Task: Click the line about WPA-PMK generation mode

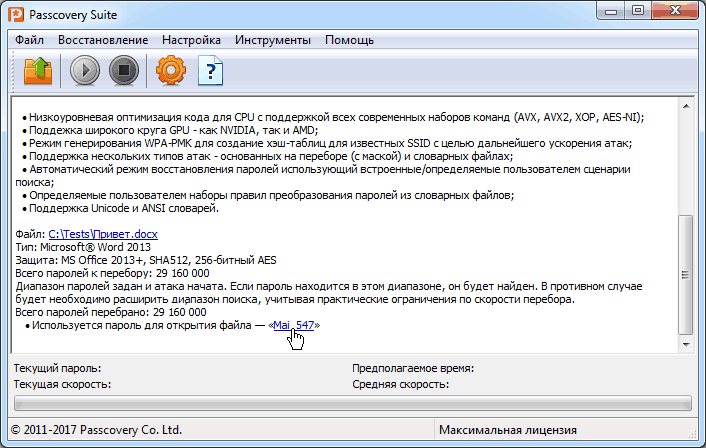Action: point(327,143)
